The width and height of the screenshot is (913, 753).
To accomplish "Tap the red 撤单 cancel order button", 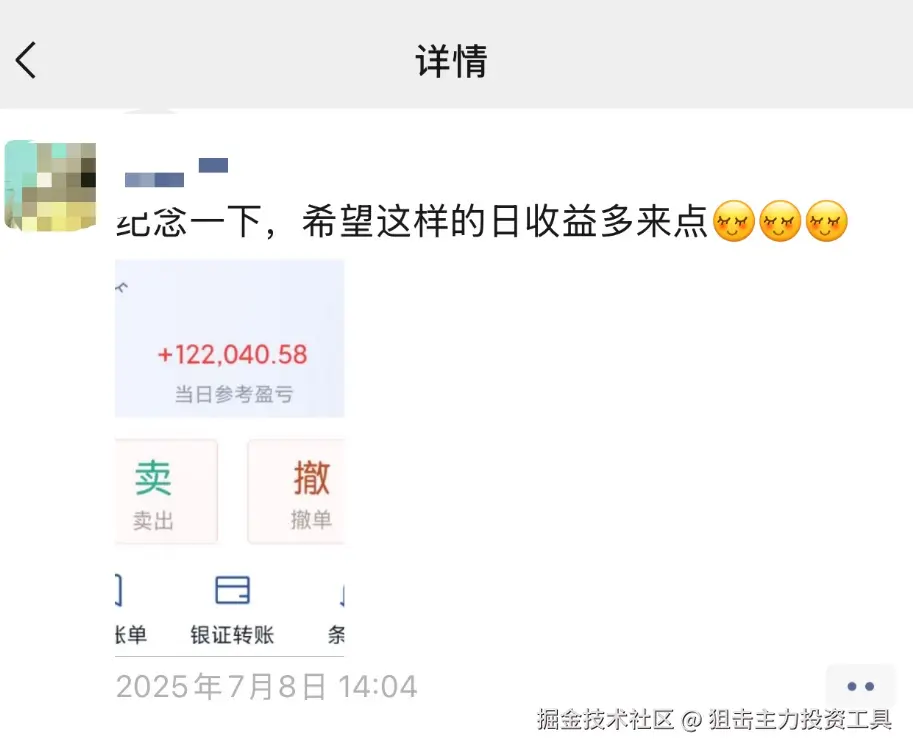I will coord(296,492).
